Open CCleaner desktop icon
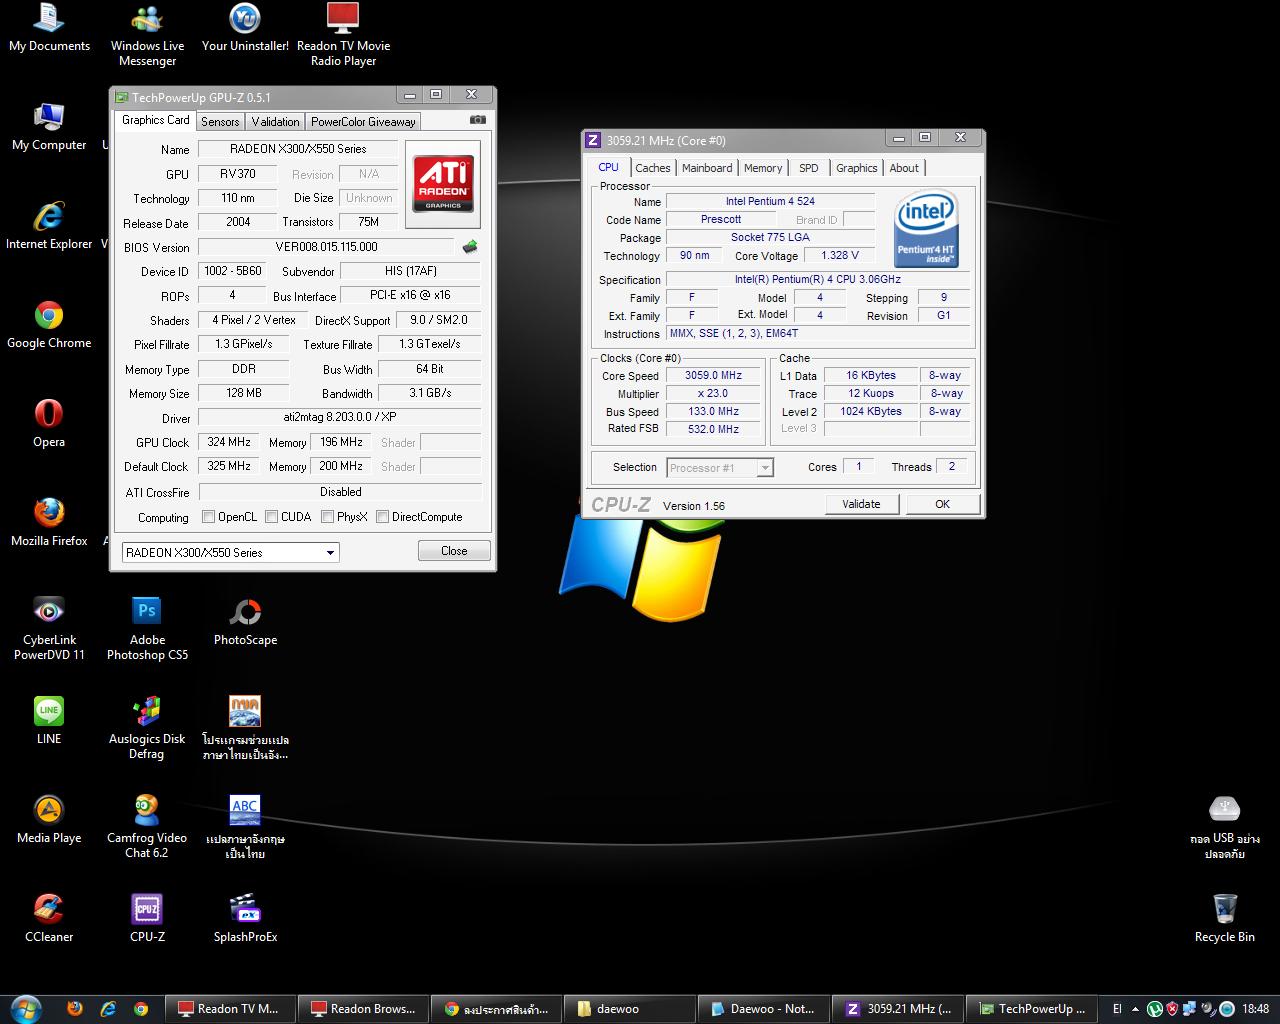The width and height of the screenshot is (1280, 1024). click(48, 919)
